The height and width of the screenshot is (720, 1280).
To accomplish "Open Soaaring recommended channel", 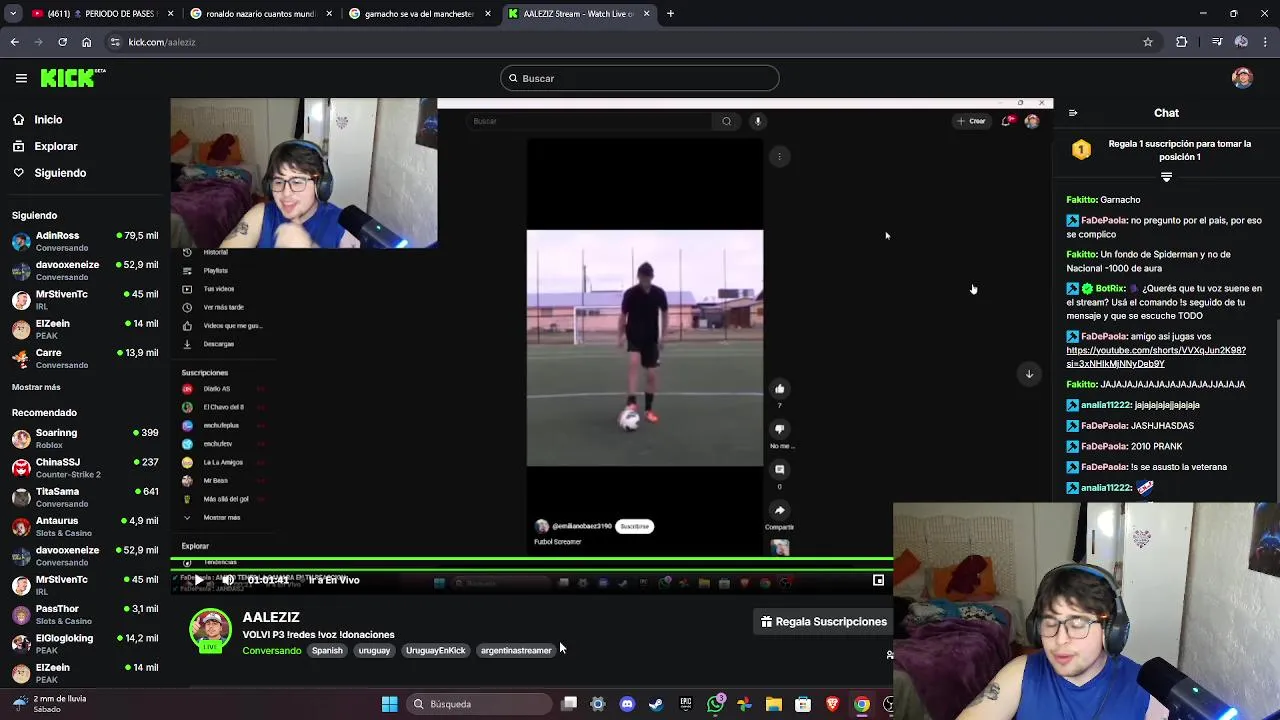I will (x=85, y=438).
